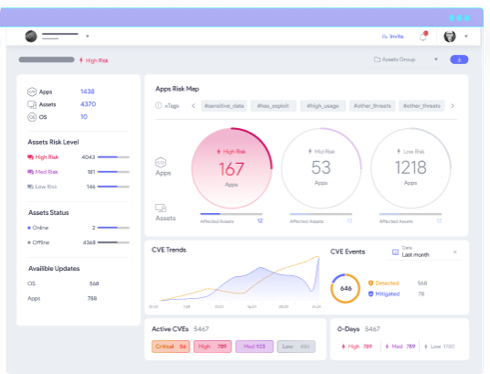Select the first #other_threats tag
The width and height of the screenshot is (490, 374).
coord(372,106)
